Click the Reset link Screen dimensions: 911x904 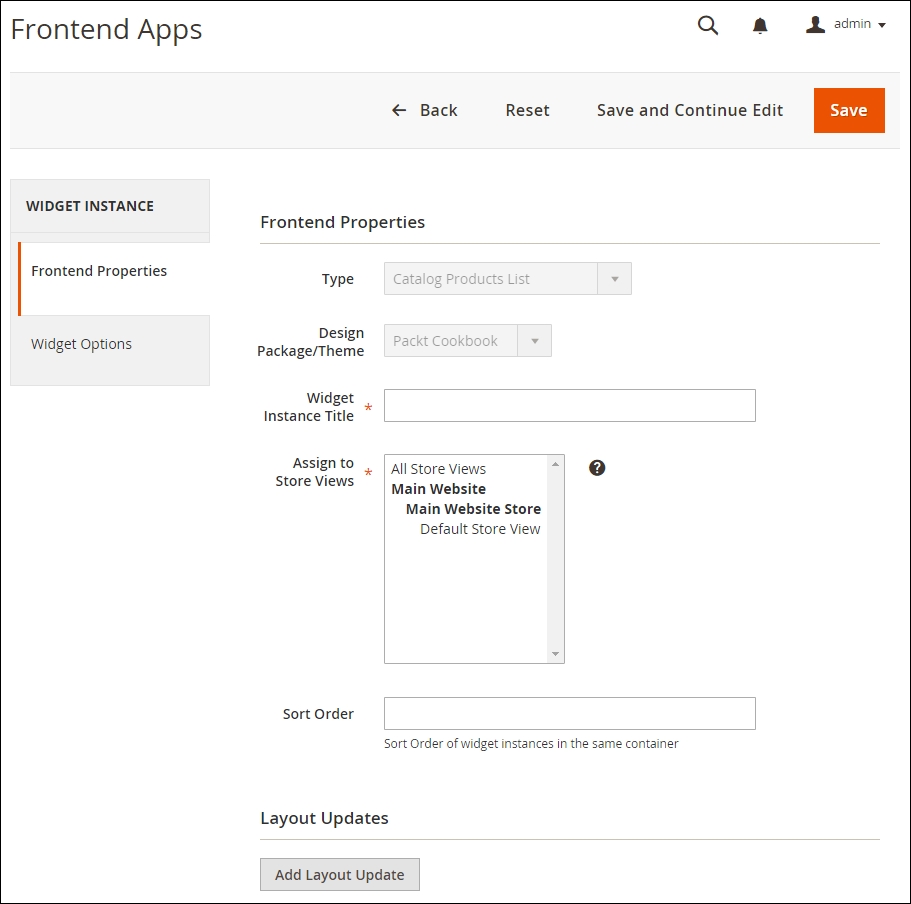click(x=527, y=110)
